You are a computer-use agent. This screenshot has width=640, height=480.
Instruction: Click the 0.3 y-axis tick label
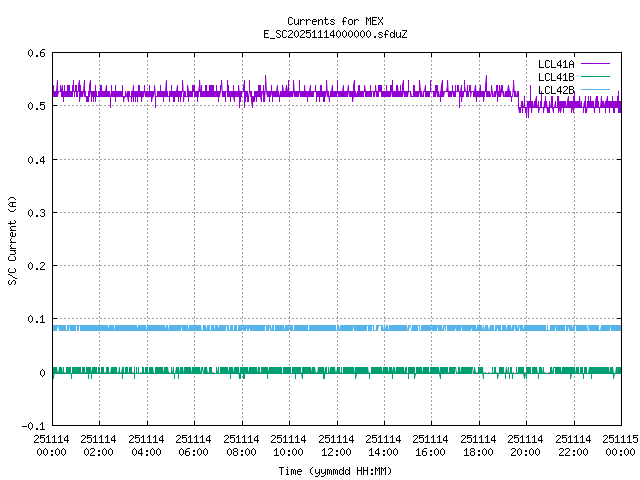coord(35,213)
